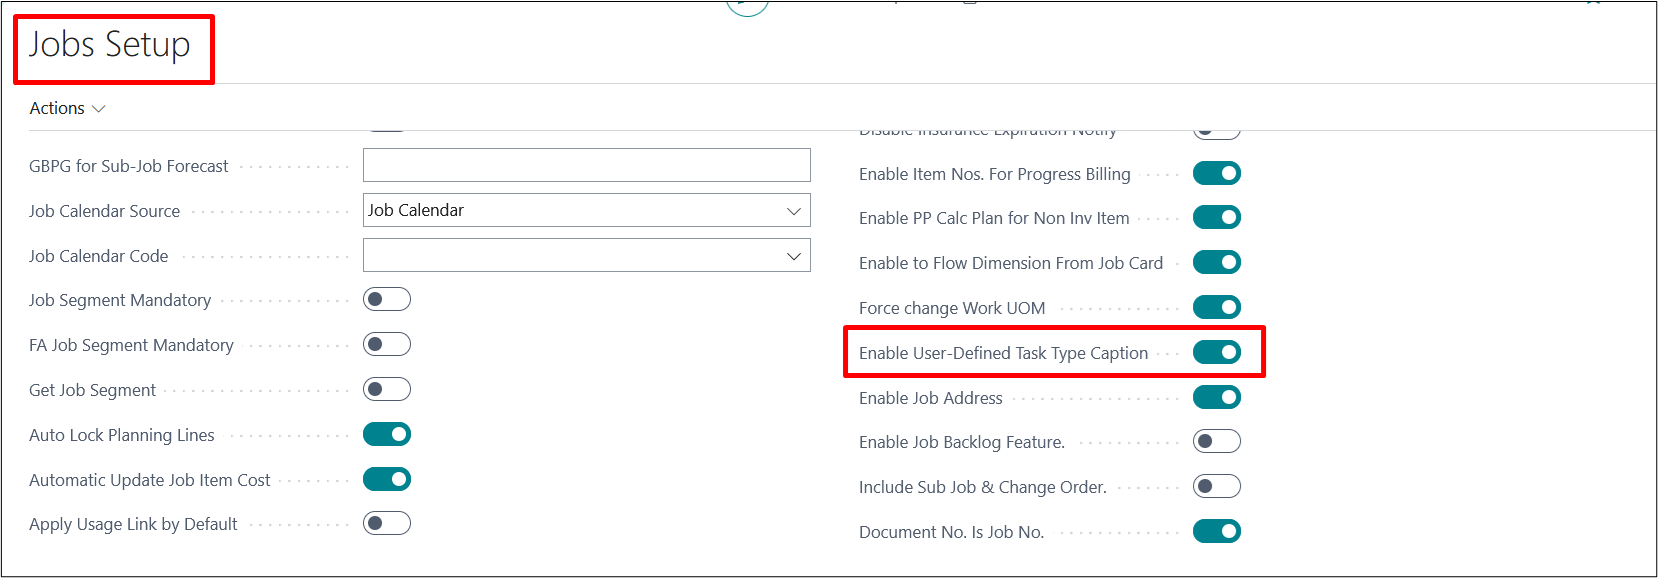Switch off Enable to Flow Dimension From Job Card
Viewport: 1658px width, 578px height.
pyautogui.click(x=1216, y=262)
